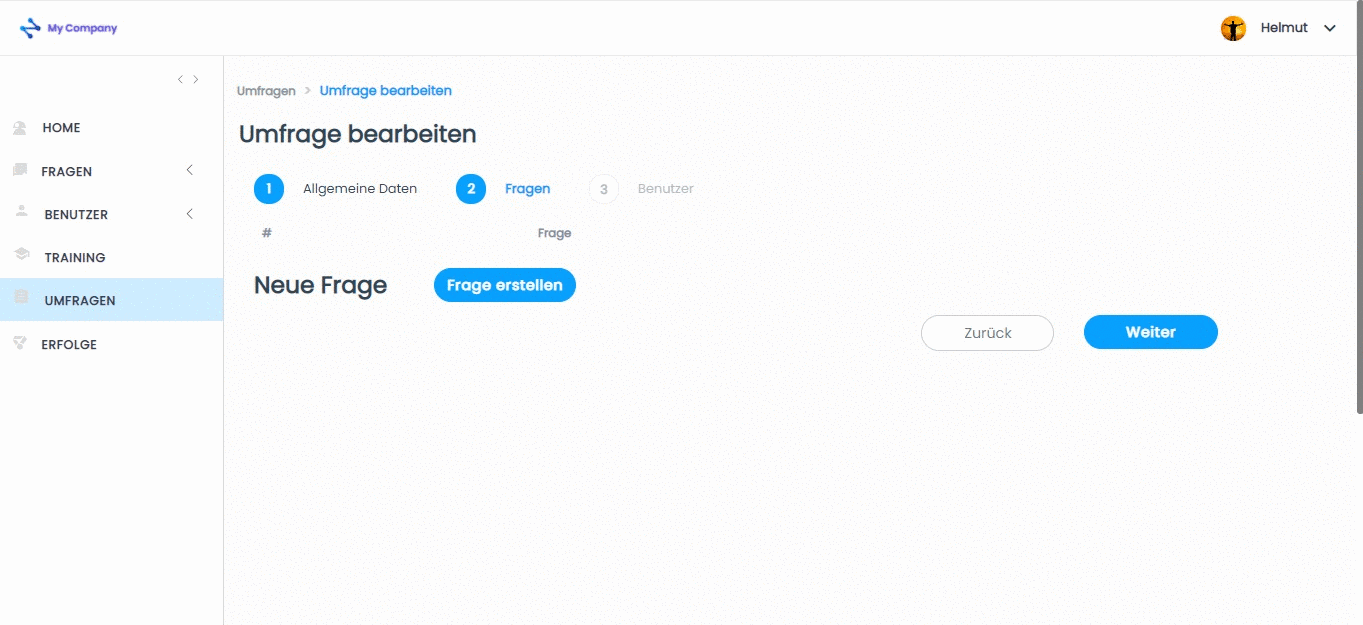Click the Umfragen sidebar icon

coord(21,299)
